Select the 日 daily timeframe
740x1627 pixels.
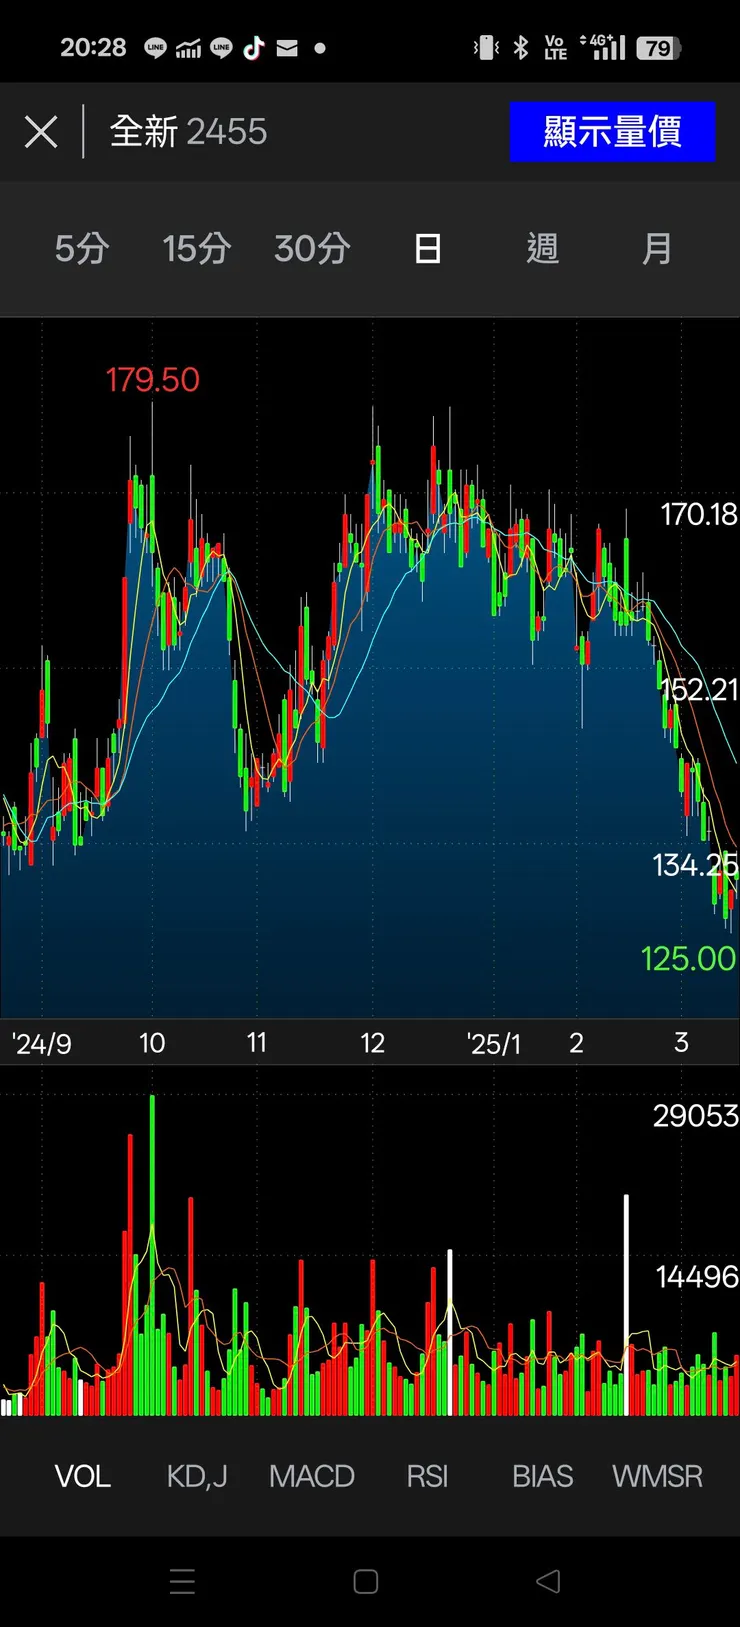[x=428, y=248]
